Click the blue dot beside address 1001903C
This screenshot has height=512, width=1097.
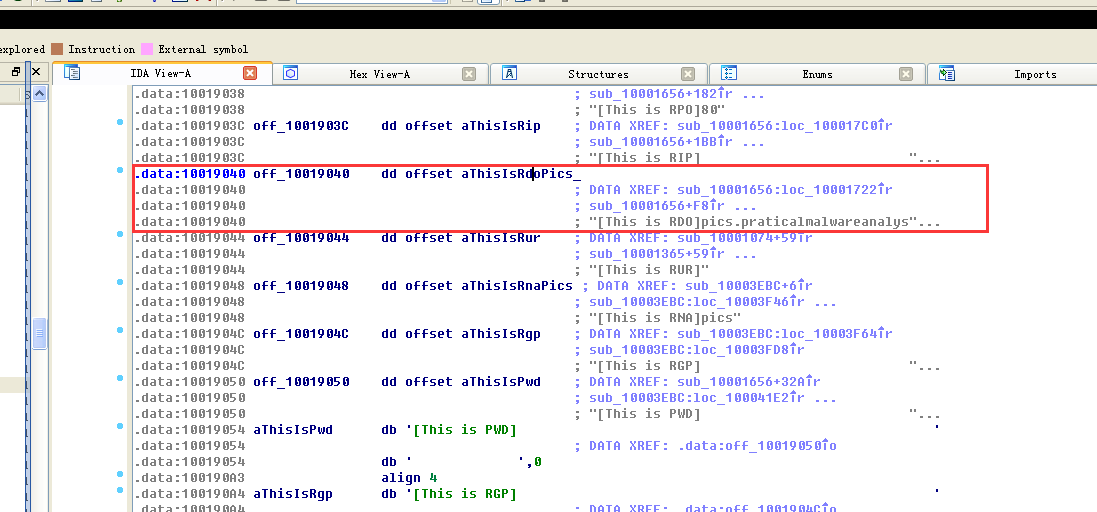120,123
